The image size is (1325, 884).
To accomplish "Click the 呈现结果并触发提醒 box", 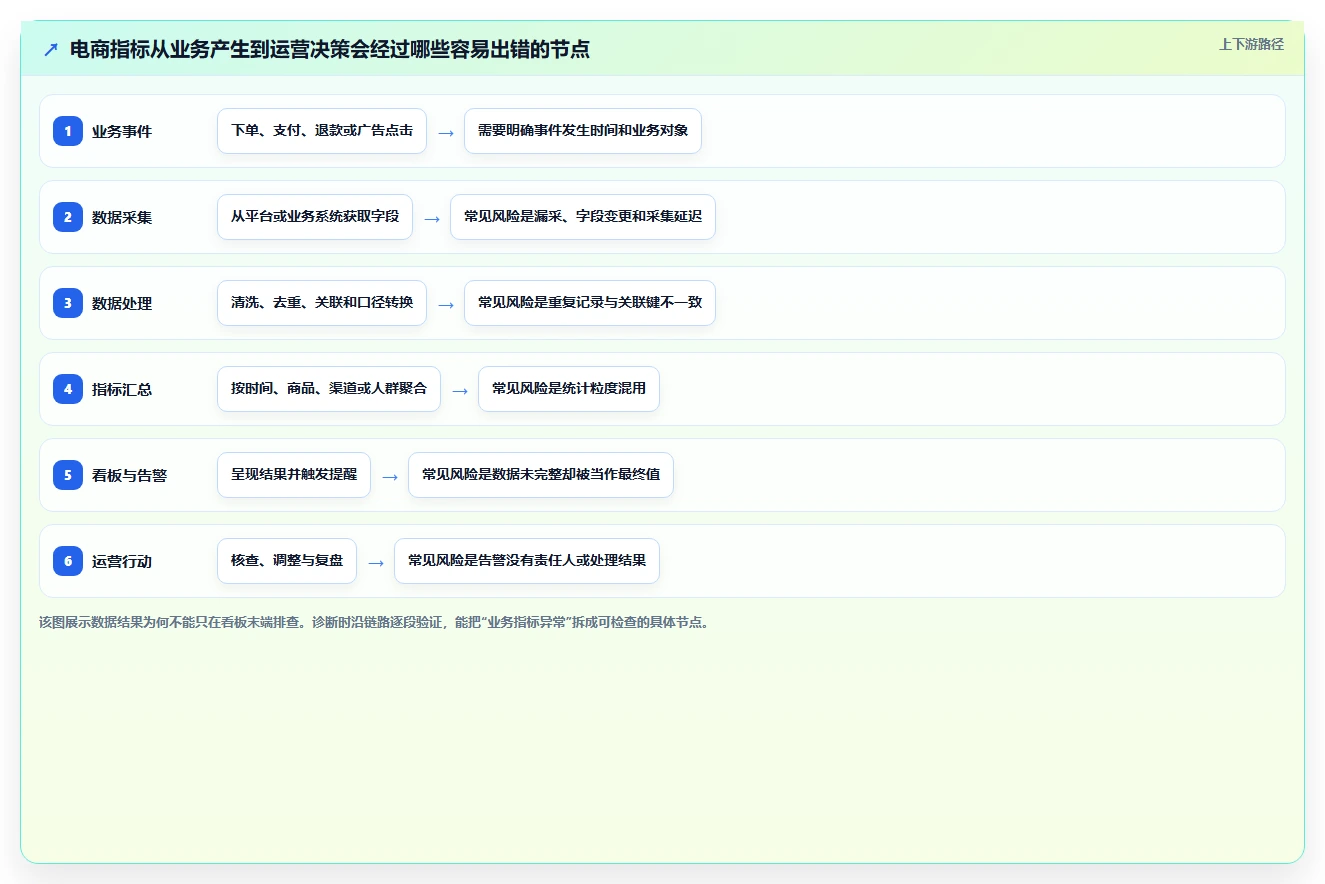I will (x=294, y=475).
